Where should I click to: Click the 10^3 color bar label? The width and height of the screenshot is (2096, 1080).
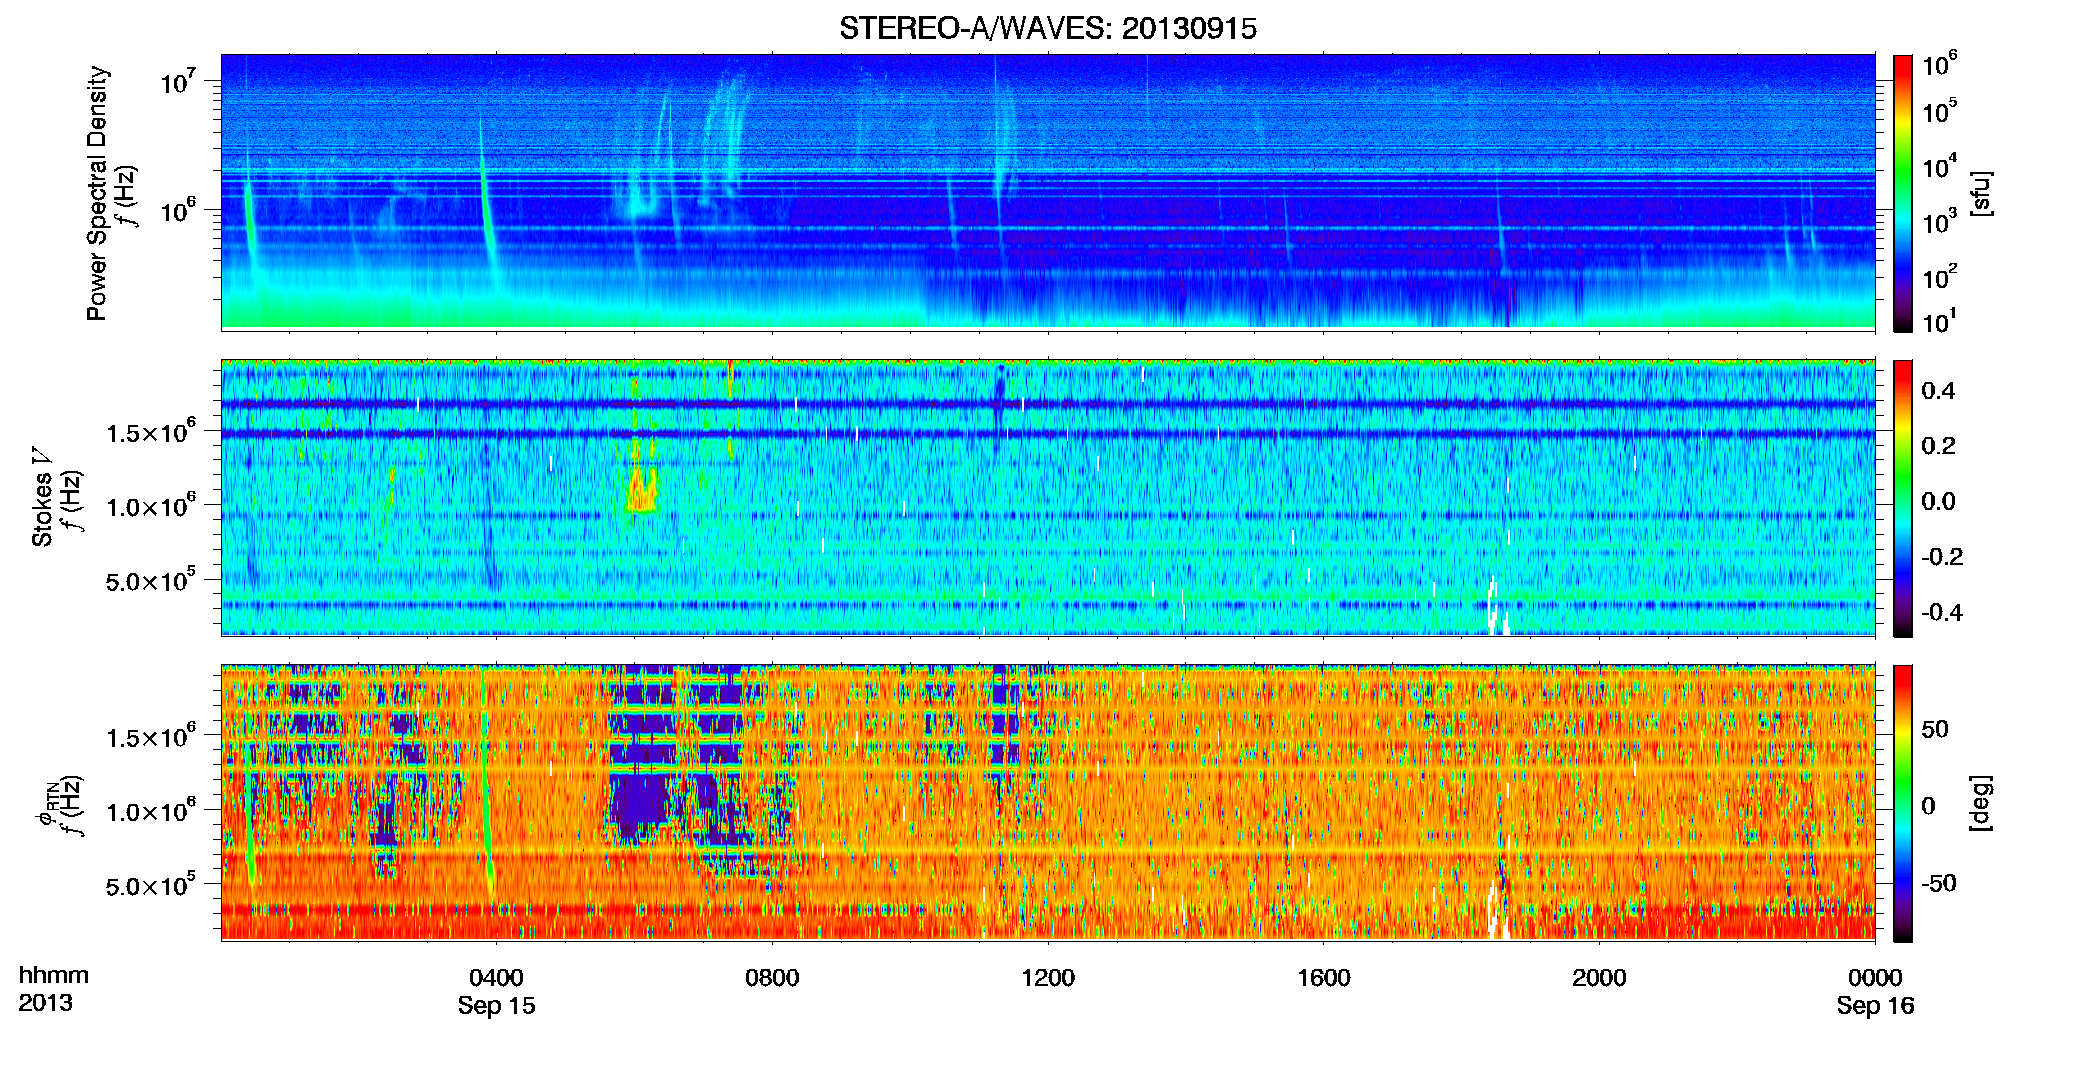click(1940, 221)
